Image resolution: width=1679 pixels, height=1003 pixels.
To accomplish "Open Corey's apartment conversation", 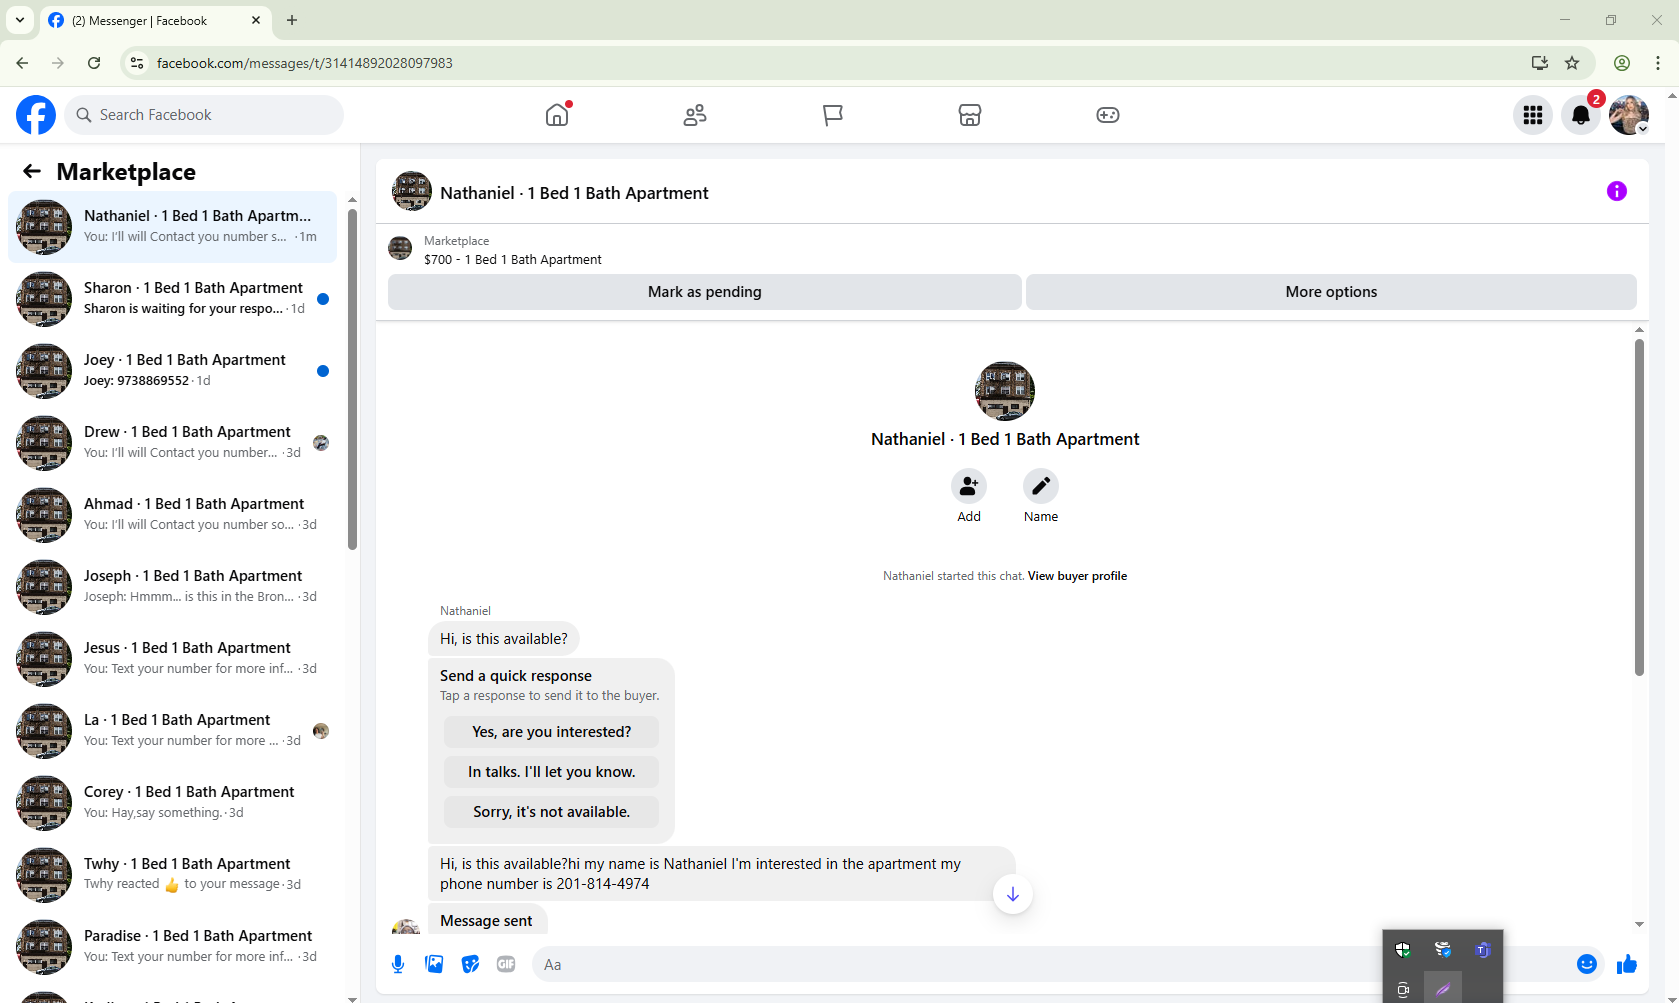I will click(173, 803).
